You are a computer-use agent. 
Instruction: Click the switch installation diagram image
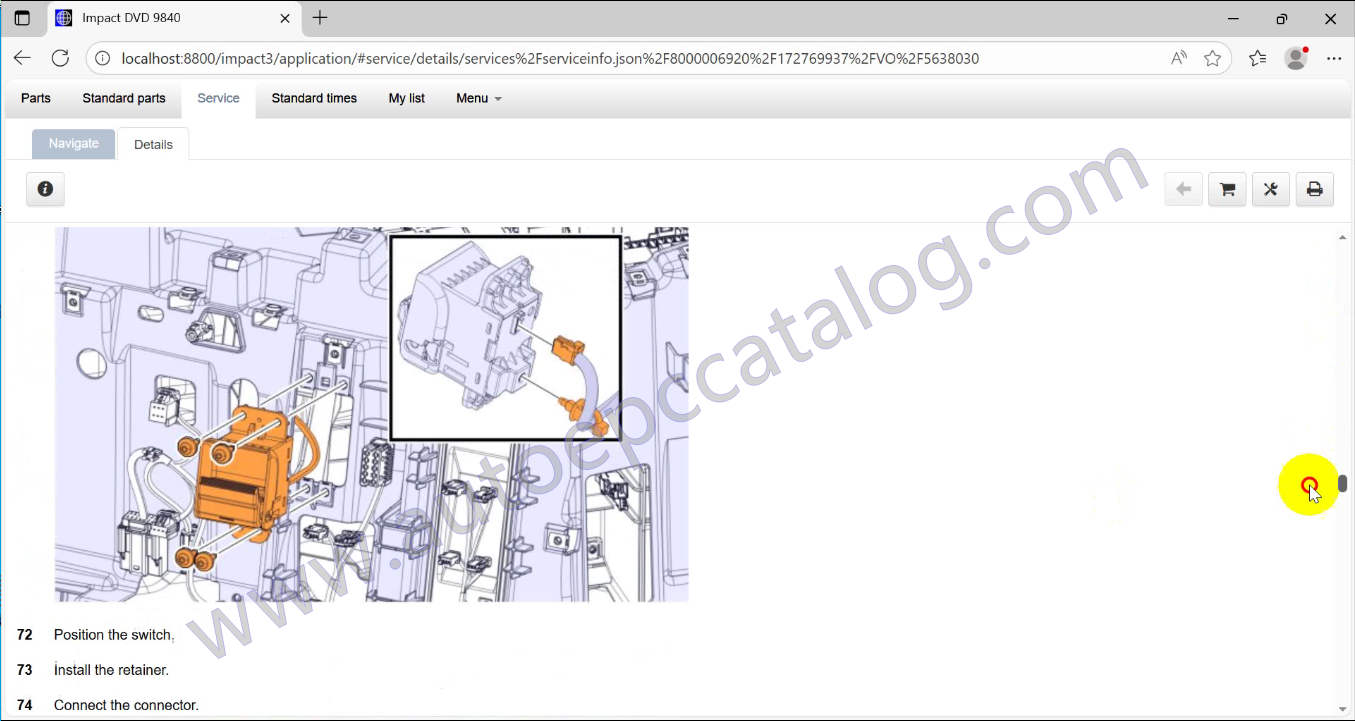pyautogui.click(x=371, y=414)
